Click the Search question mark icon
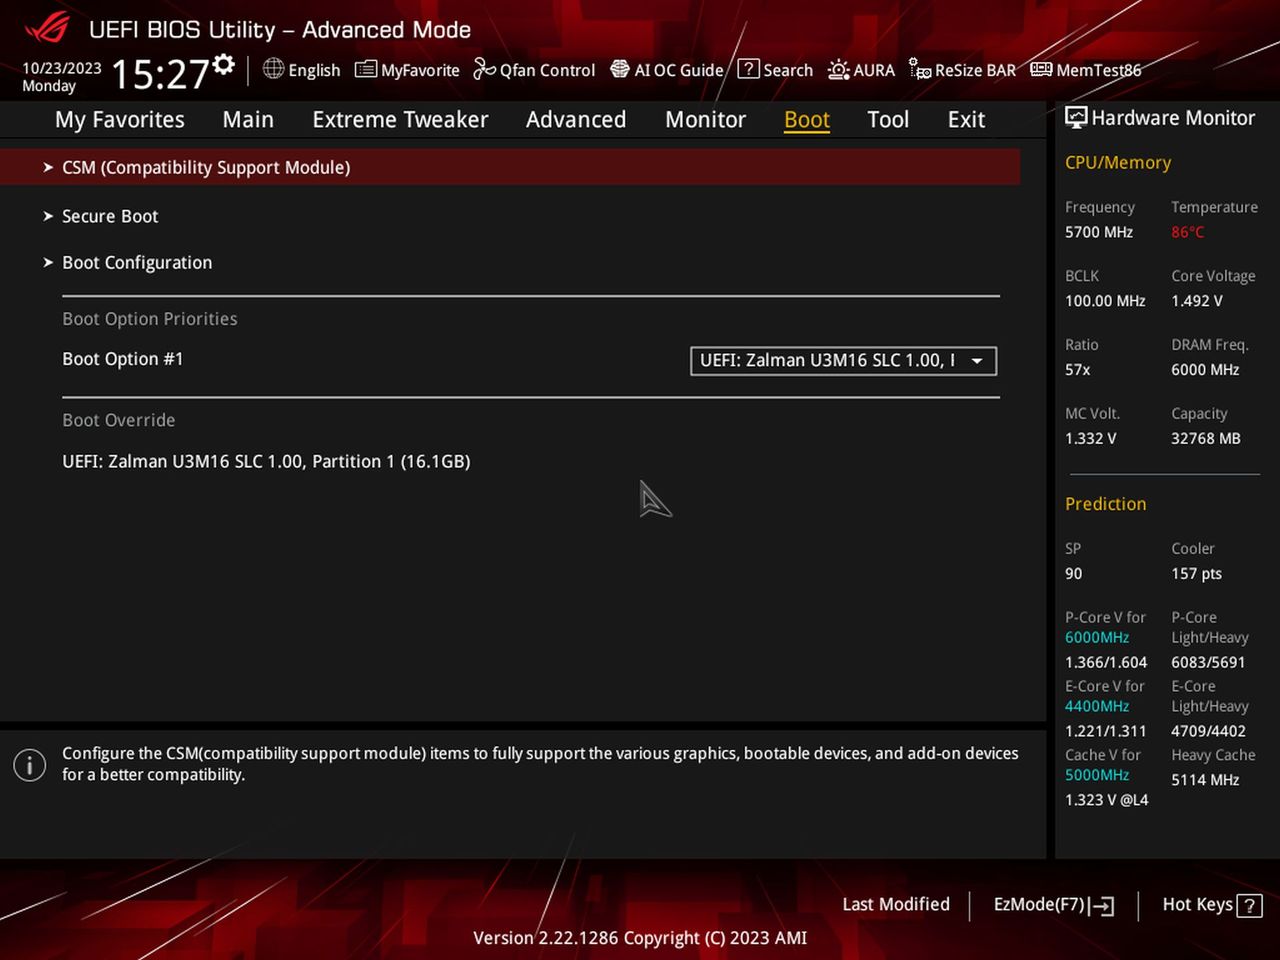The height and width of the screenshot is (960, 1280). pyautogui.click(x=748, y=69)
